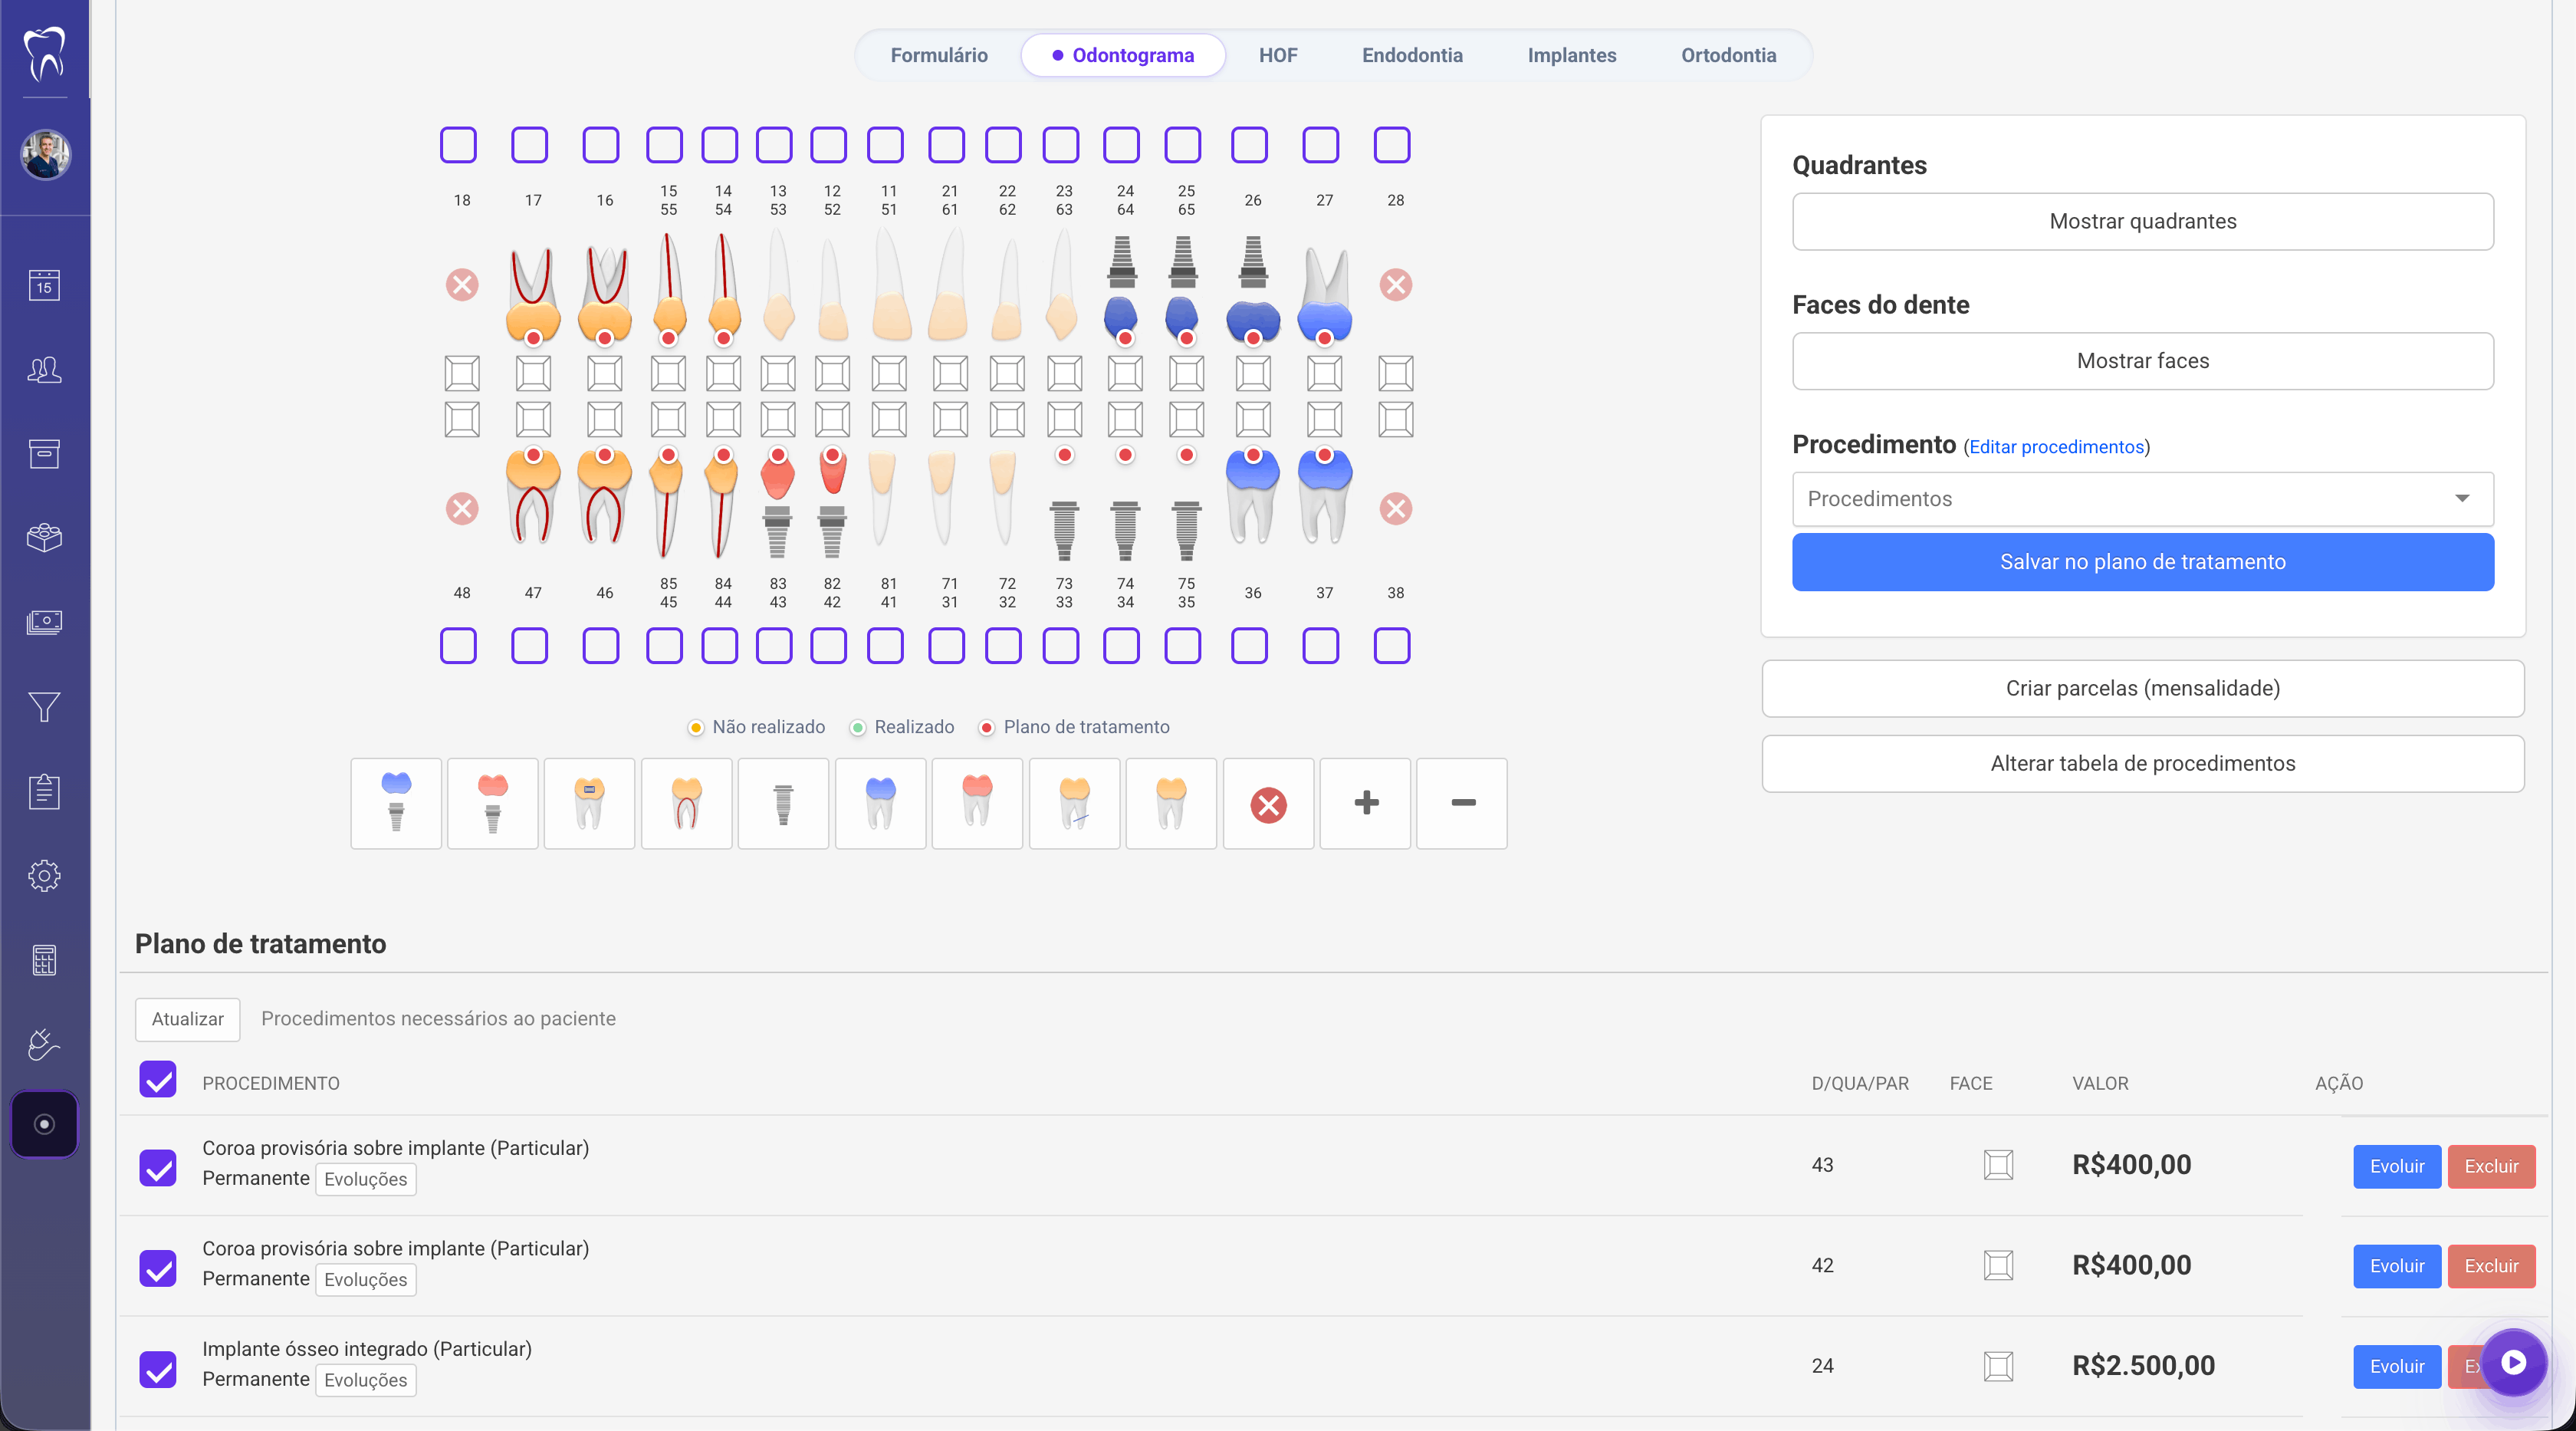Select the root canal tooth tool
Image resolution: width=2576 pixels, height=1431 pixels.
686,803
